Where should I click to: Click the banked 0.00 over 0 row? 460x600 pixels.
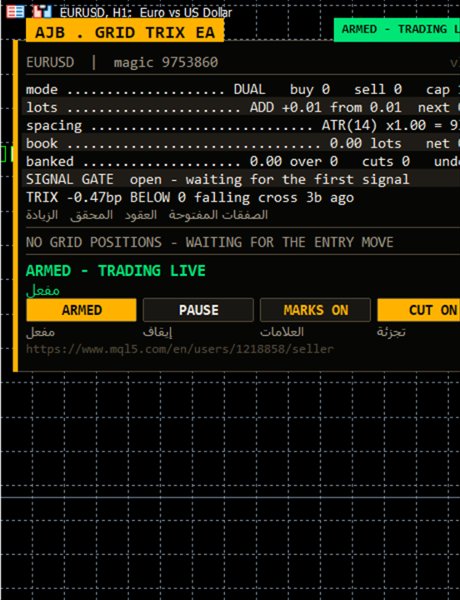pos(243,161)
